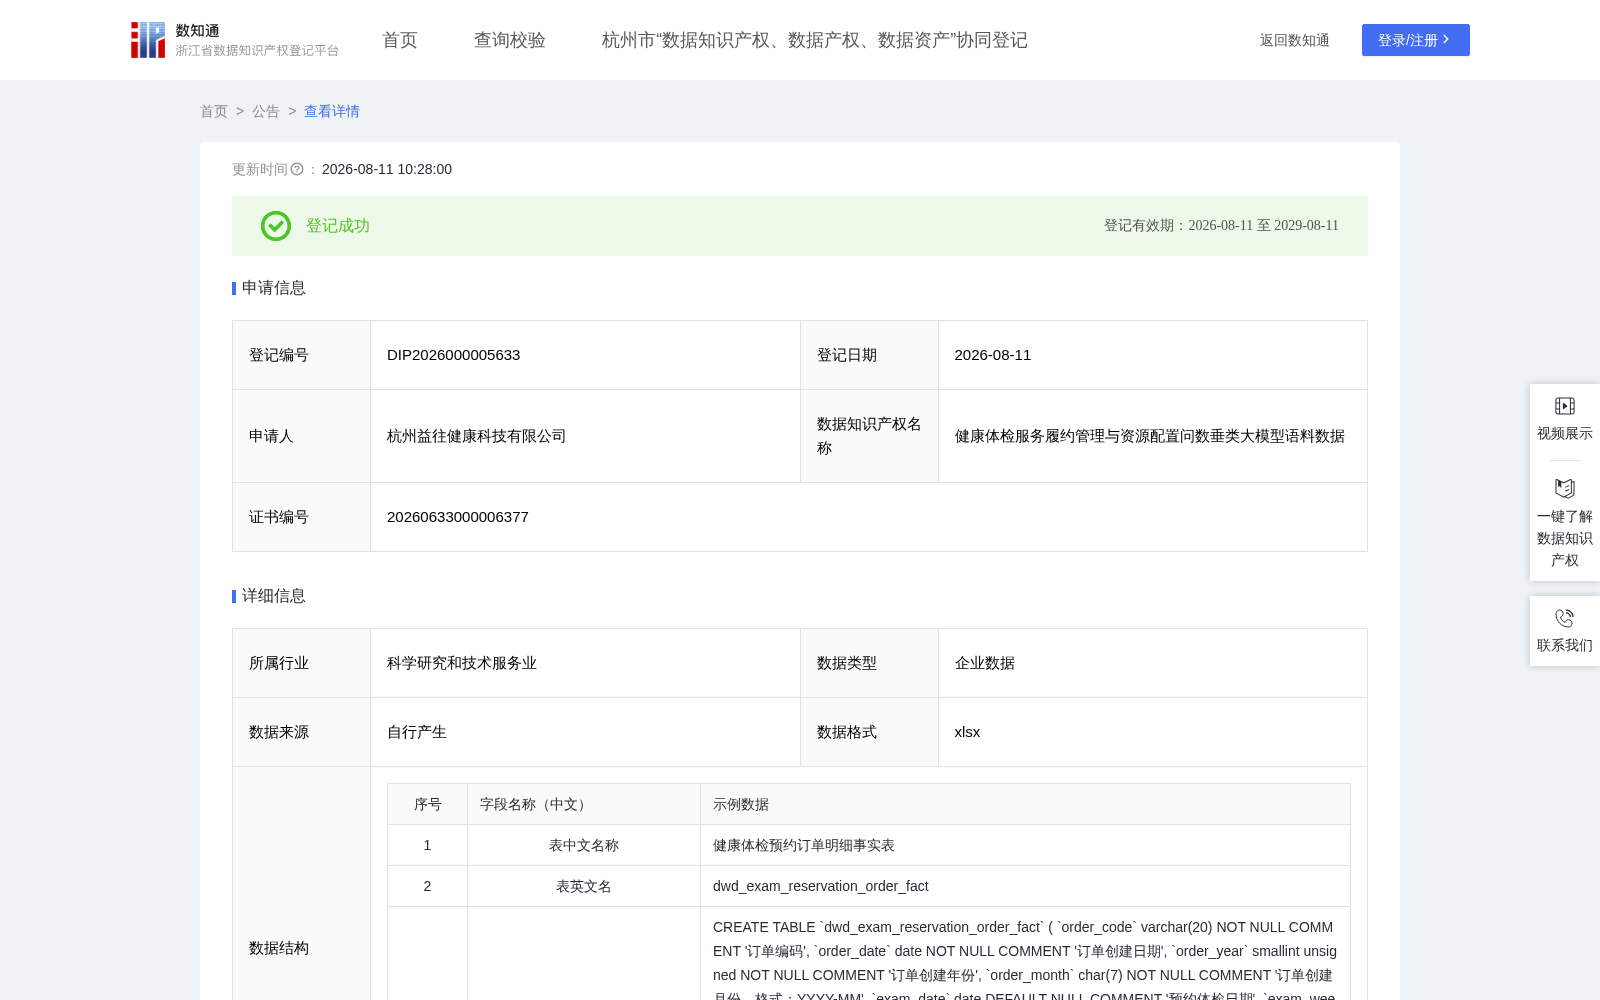Click the 数据格式 label cell
Viewport: 1600px width, 1000px height.
pyautogui.click(x=869, y=732)
